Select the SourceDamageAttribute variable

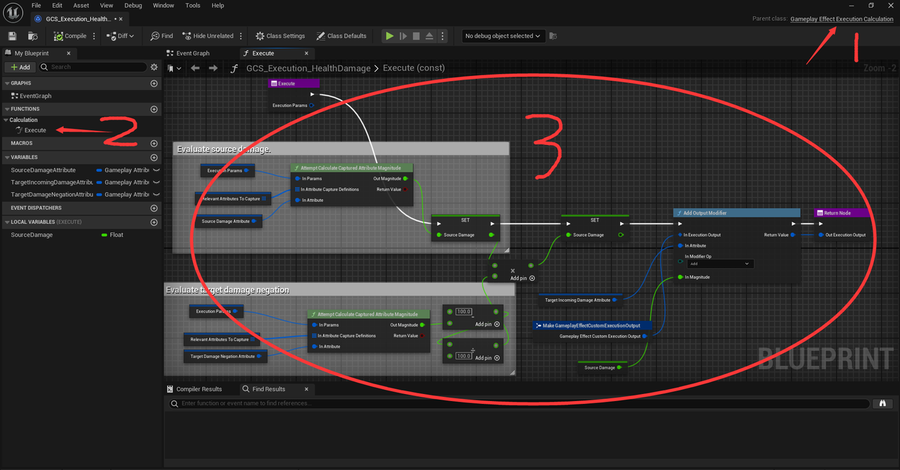point(43,170)
